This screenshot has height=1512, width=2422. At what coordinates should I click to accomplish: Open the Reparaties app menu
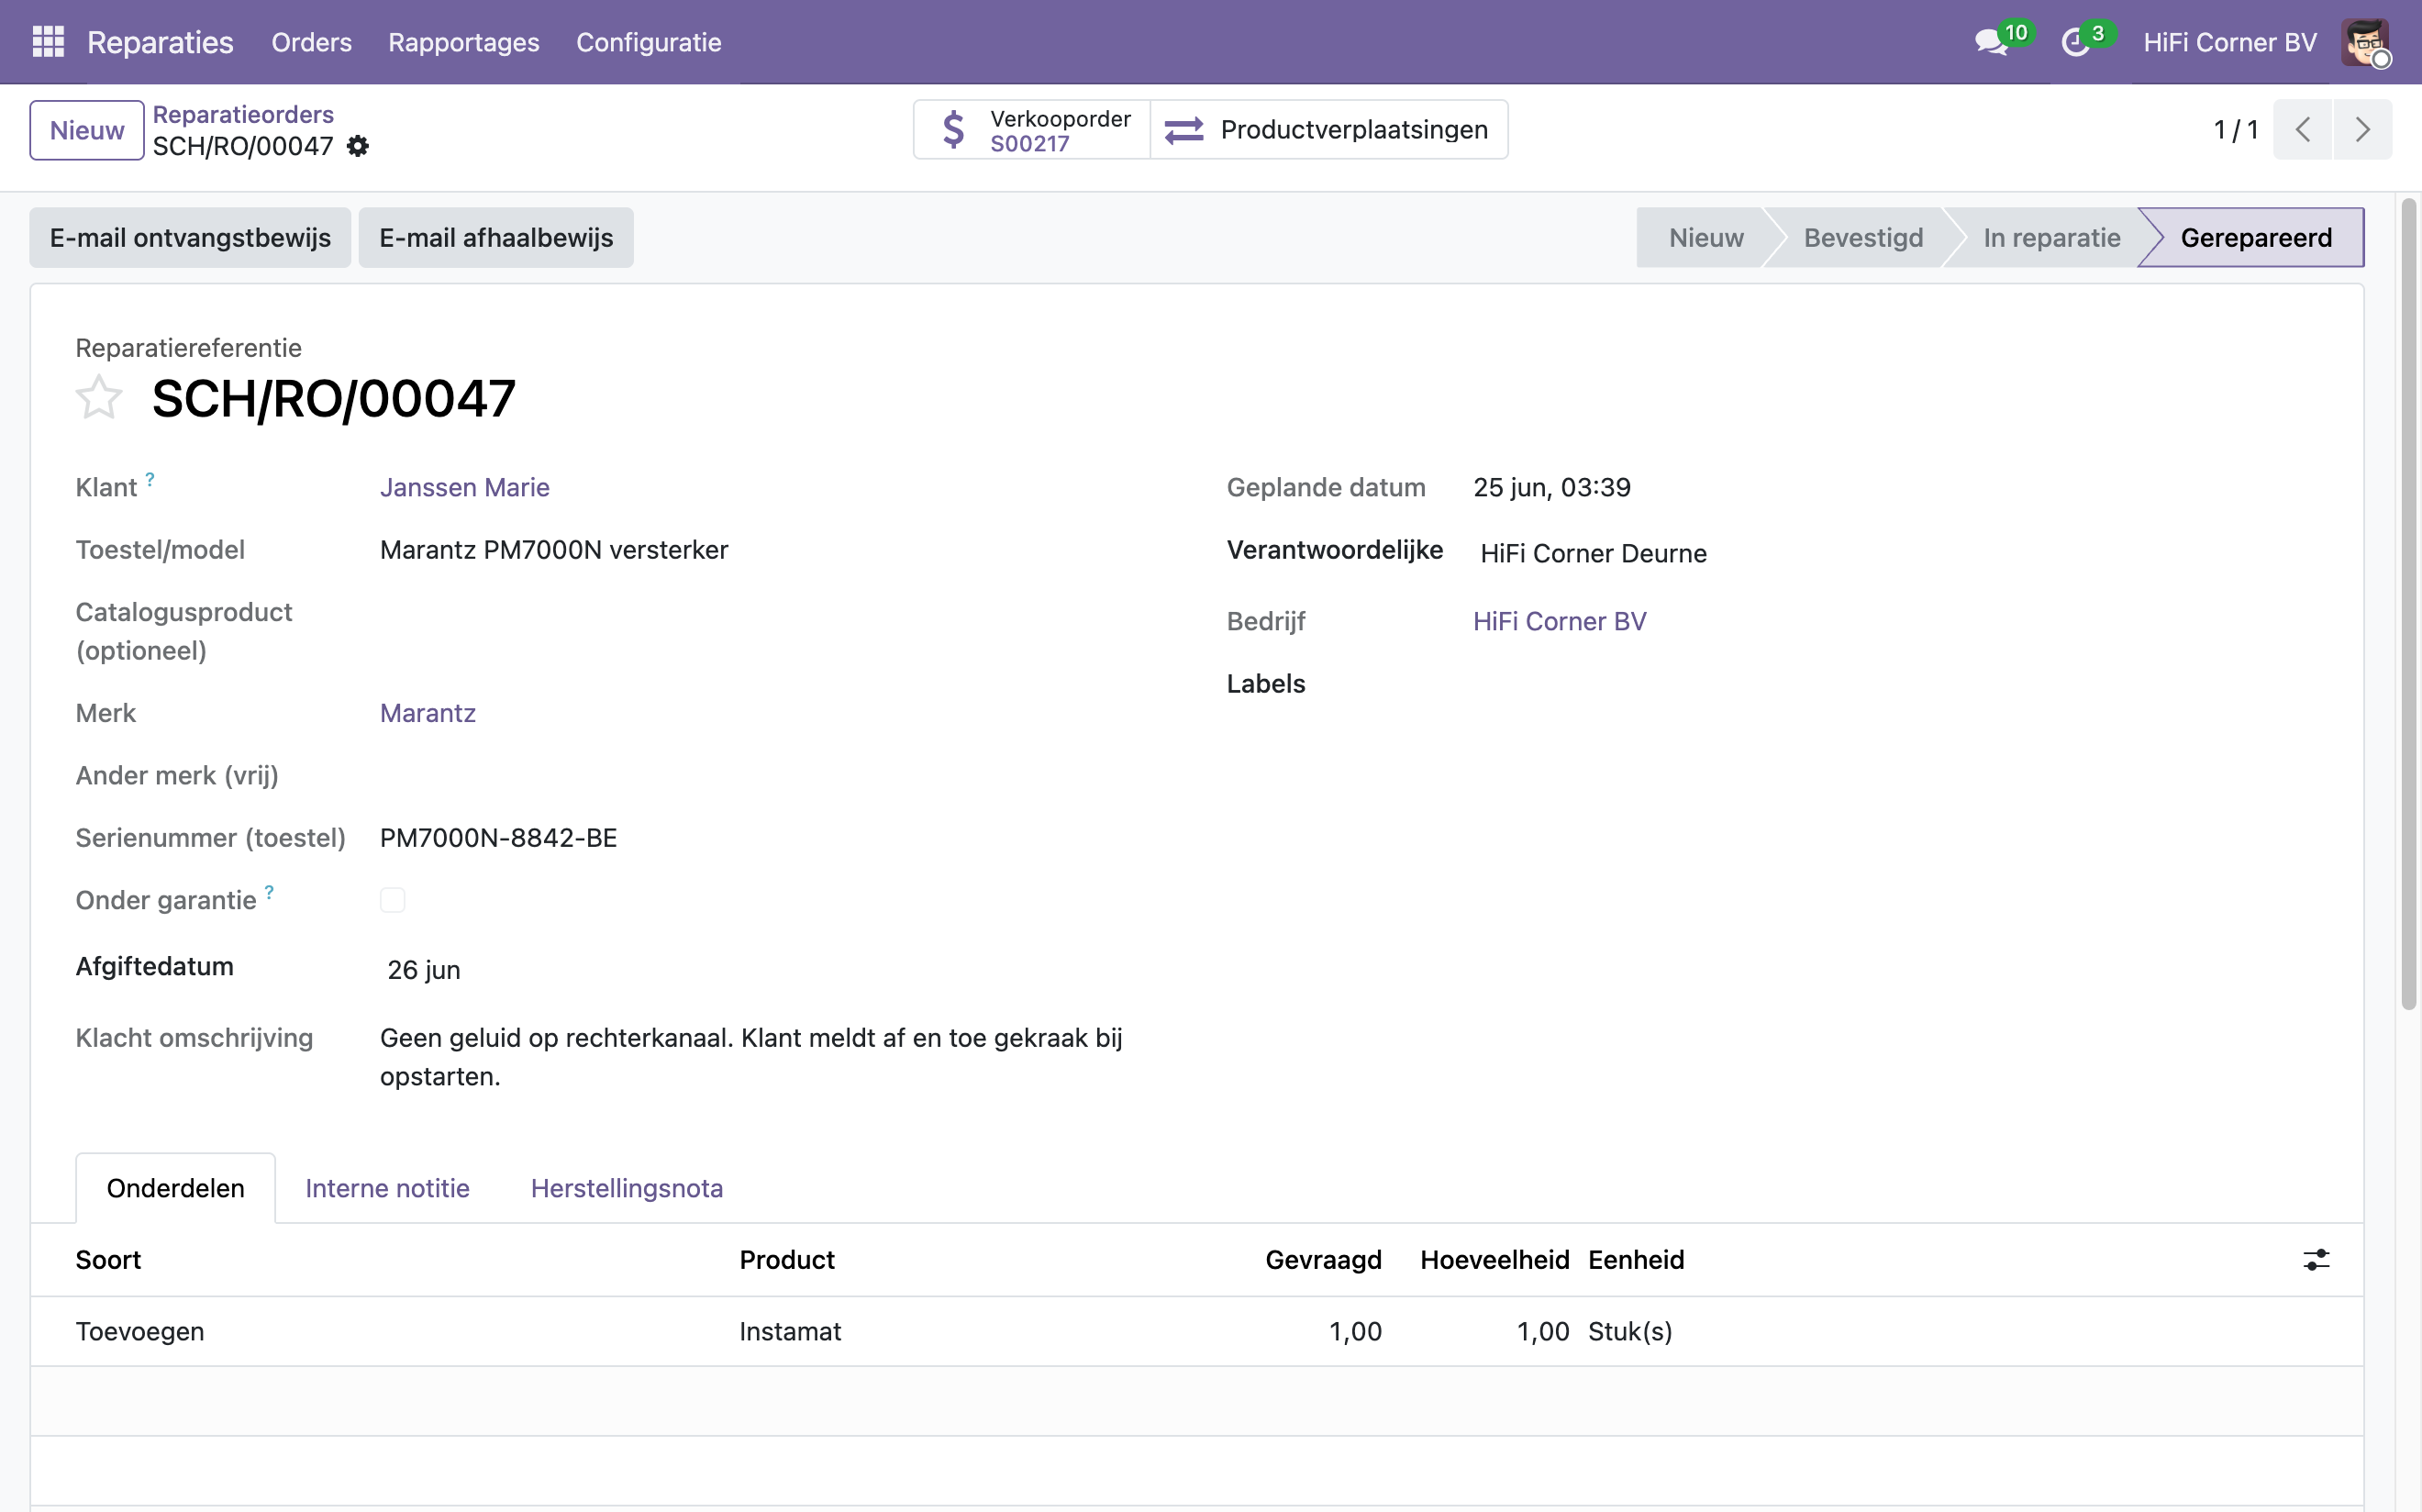[160, 42]
